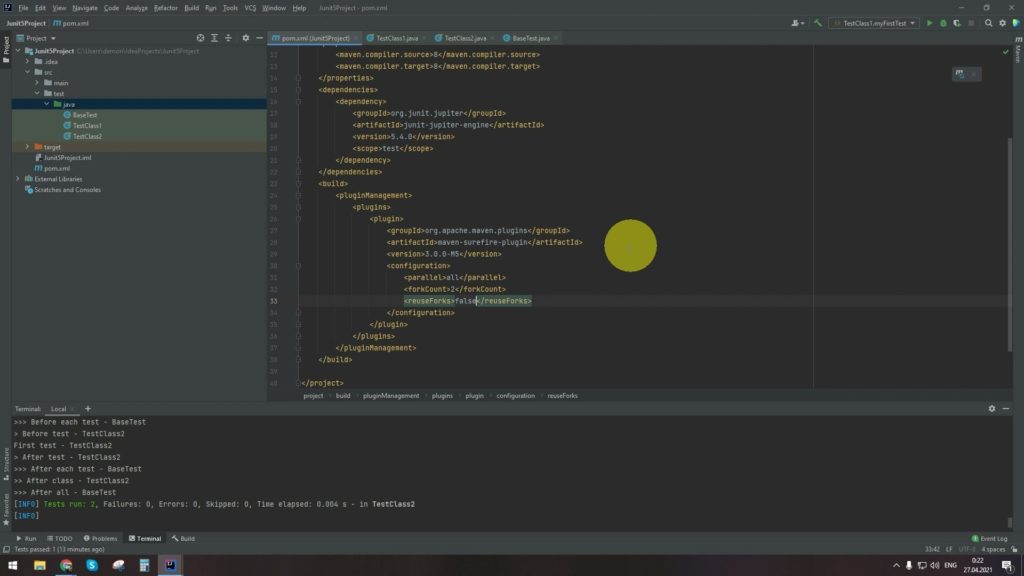The image size is (1024, 576).
Task: Open the VCS menu
Action: 250,8
